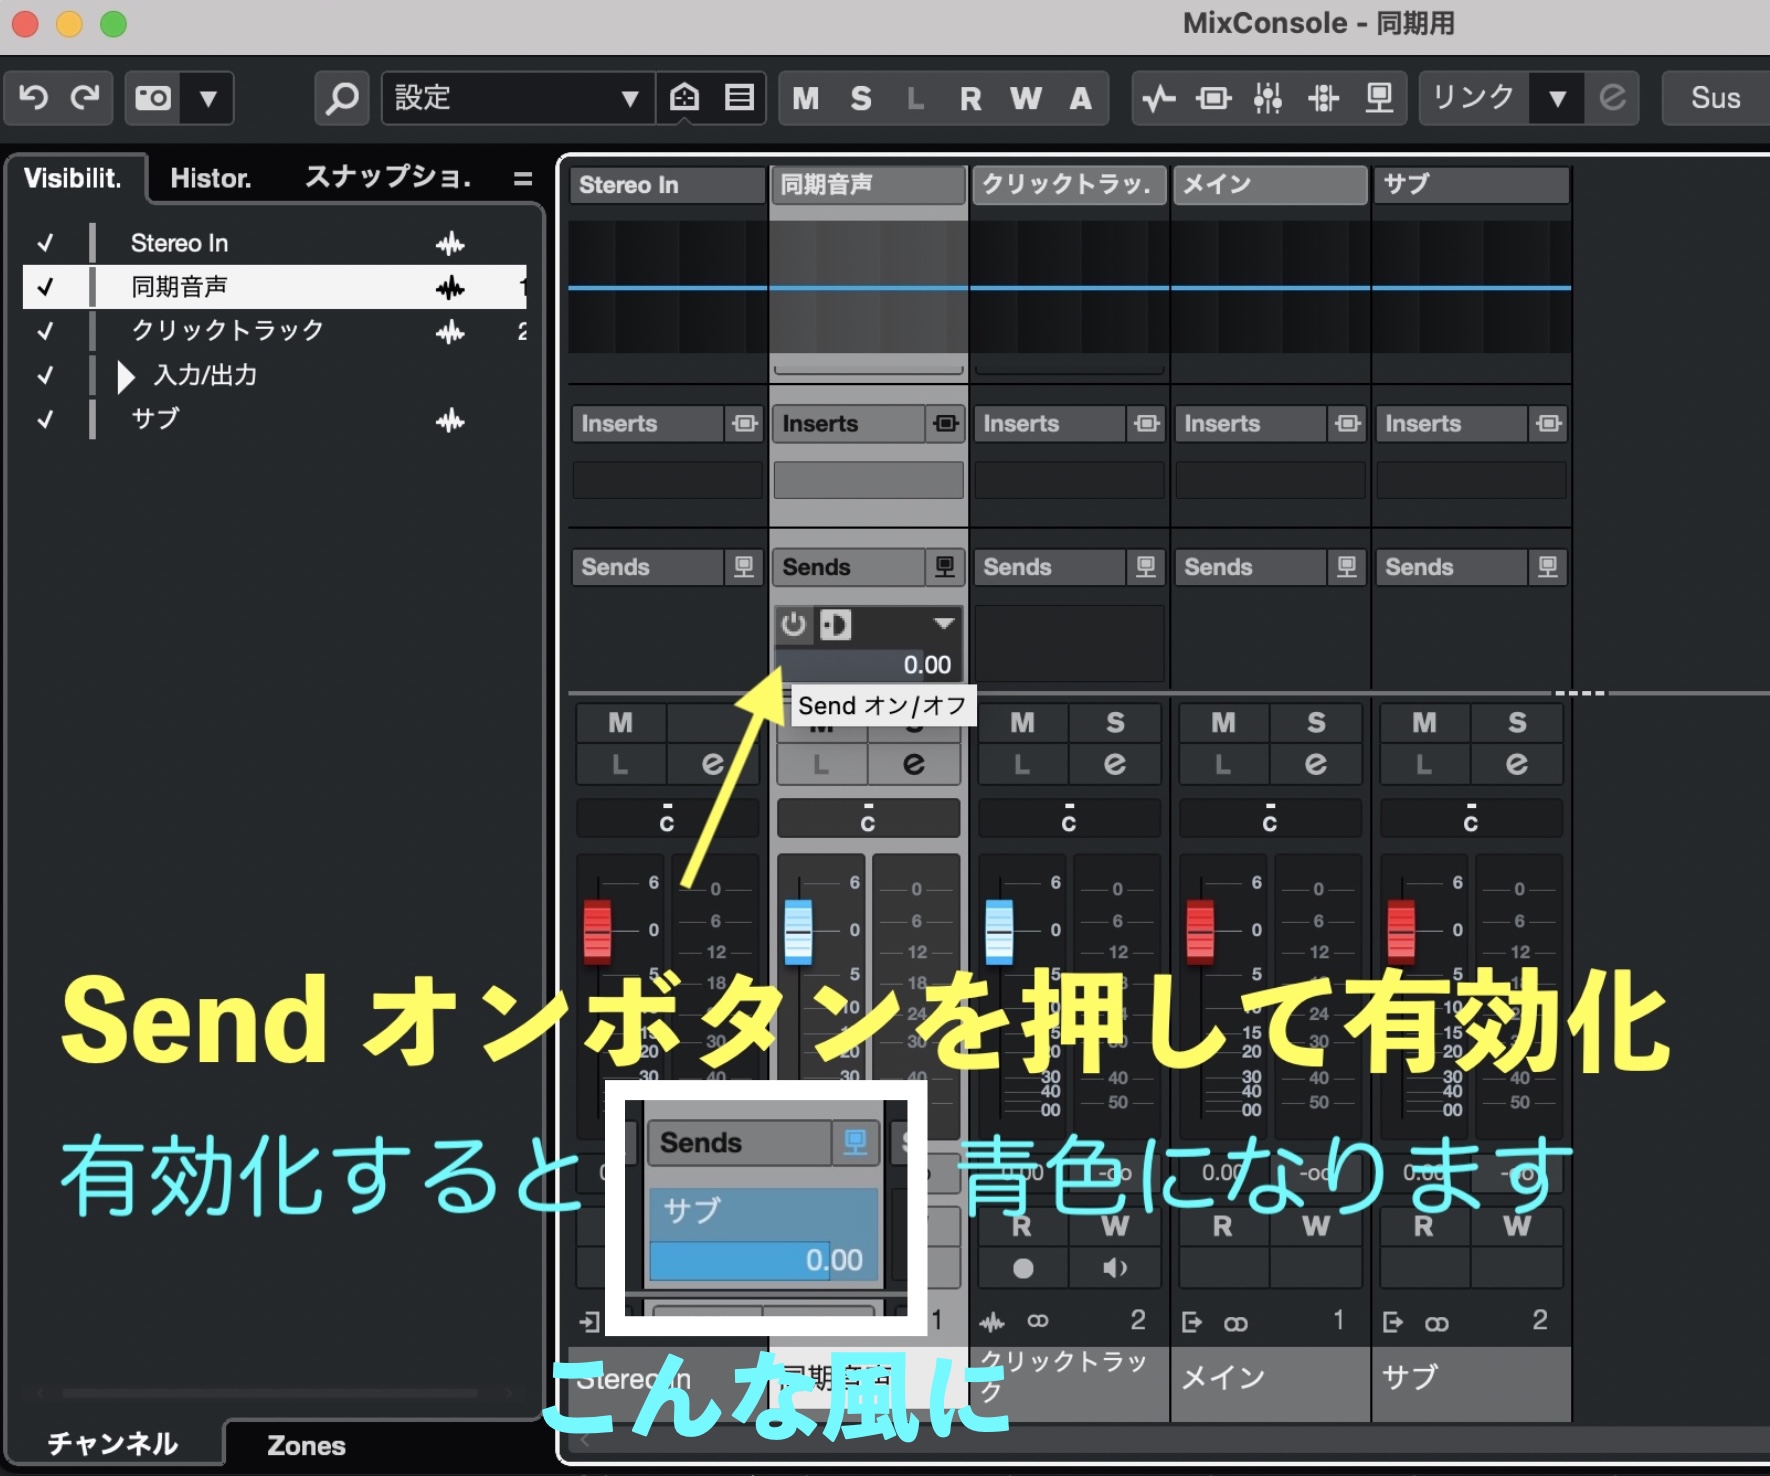Toggle global Read R automation in toolbar

970,98
